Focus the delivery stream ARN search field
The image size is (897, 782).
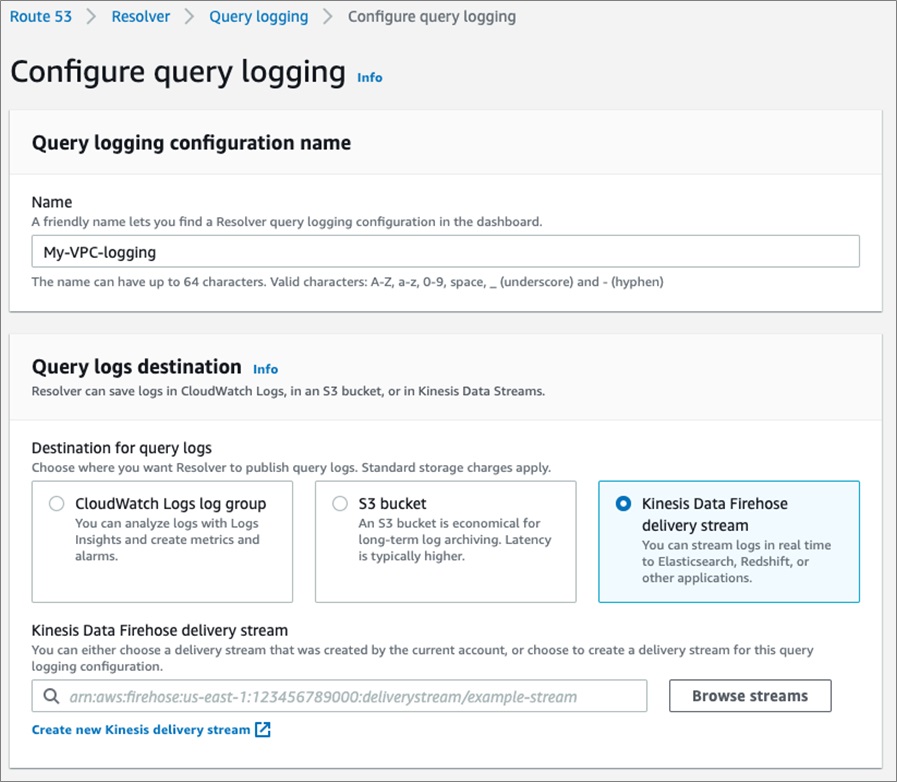(339, 696)
